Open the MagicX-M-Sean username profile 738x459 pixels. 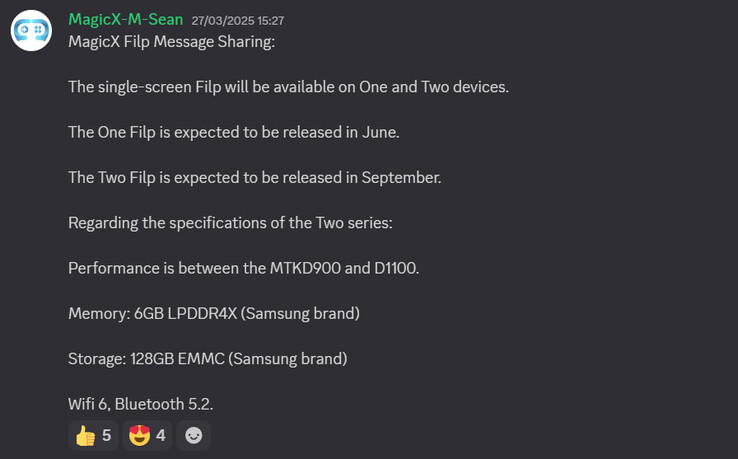(x=125, y=20)
